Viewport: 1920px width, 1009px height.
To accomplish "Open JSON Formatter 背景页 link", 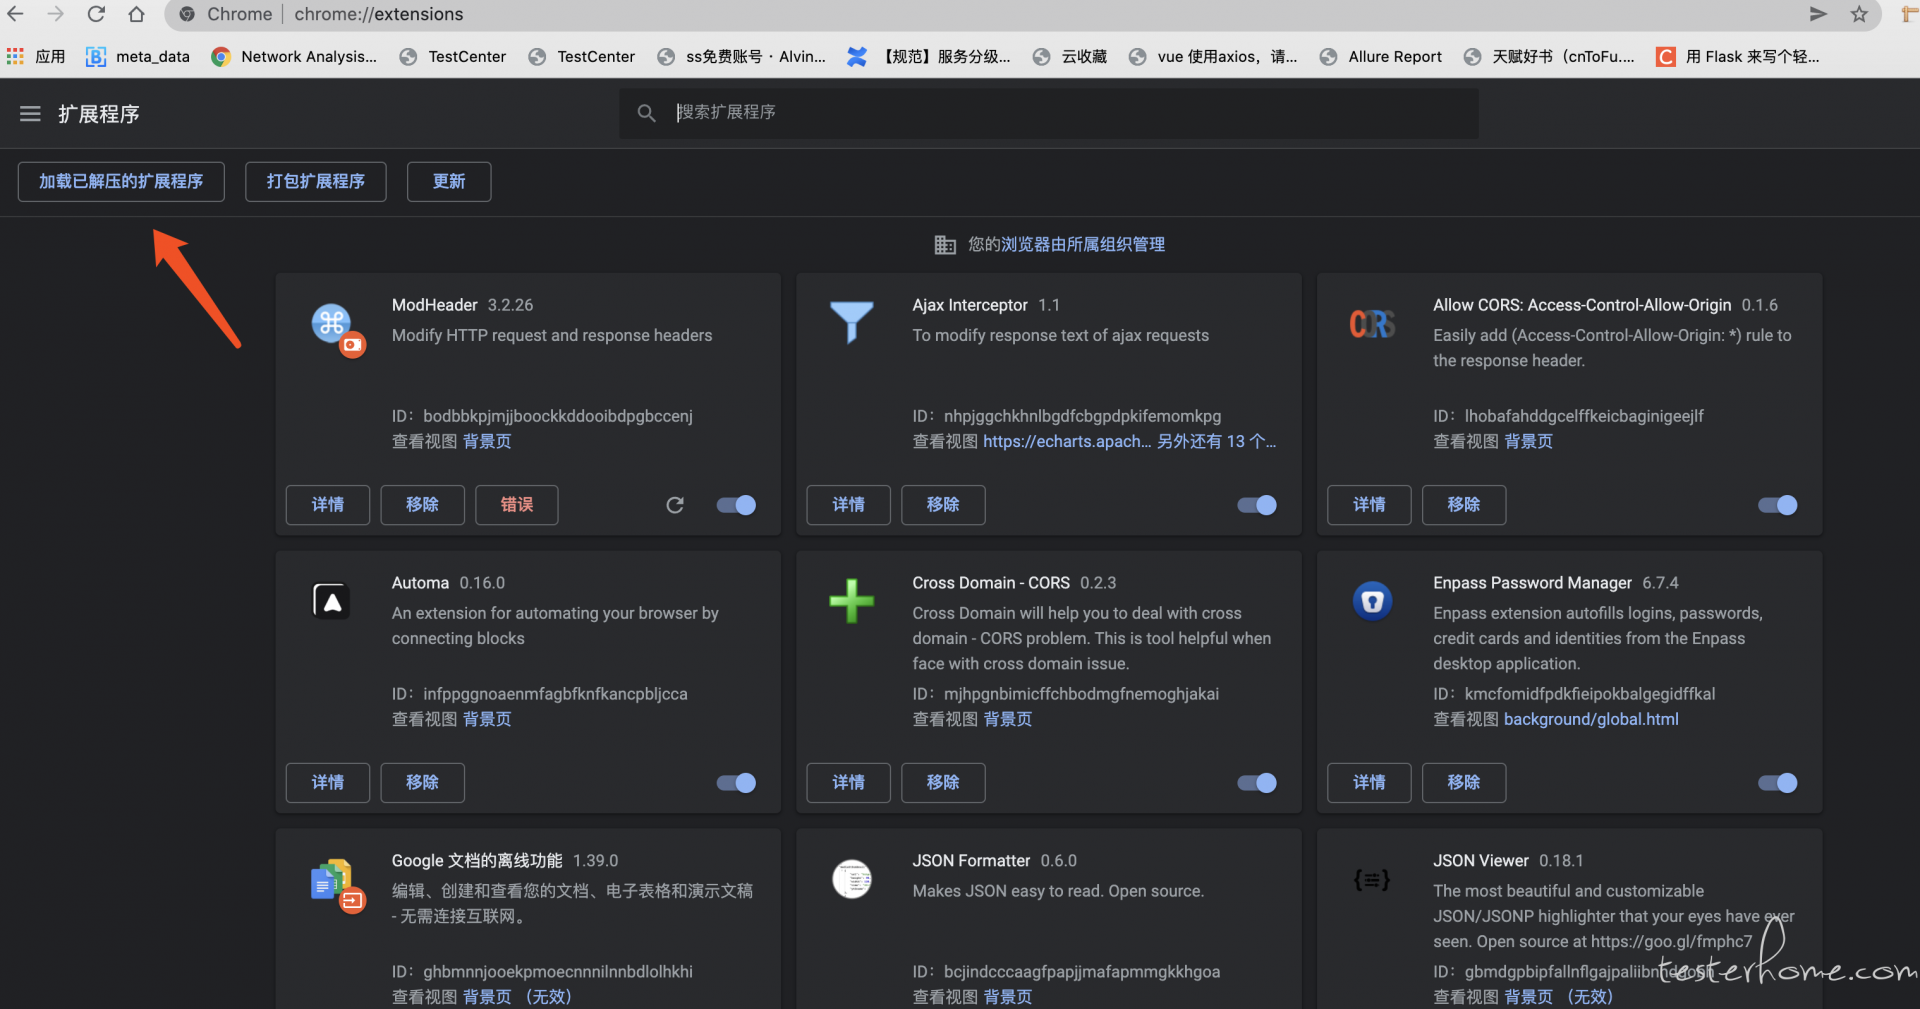I will [1008, 997].
